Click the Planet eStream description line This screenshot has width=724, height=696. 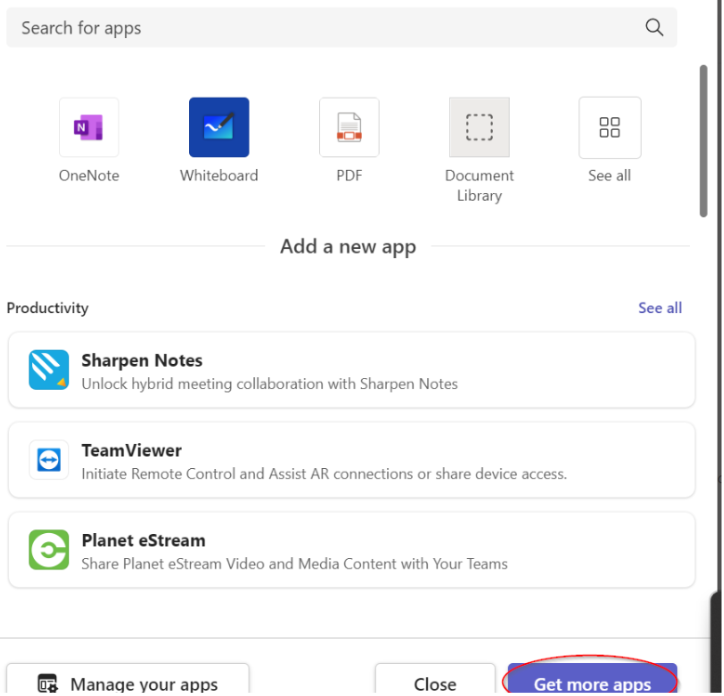coord(295,564)
